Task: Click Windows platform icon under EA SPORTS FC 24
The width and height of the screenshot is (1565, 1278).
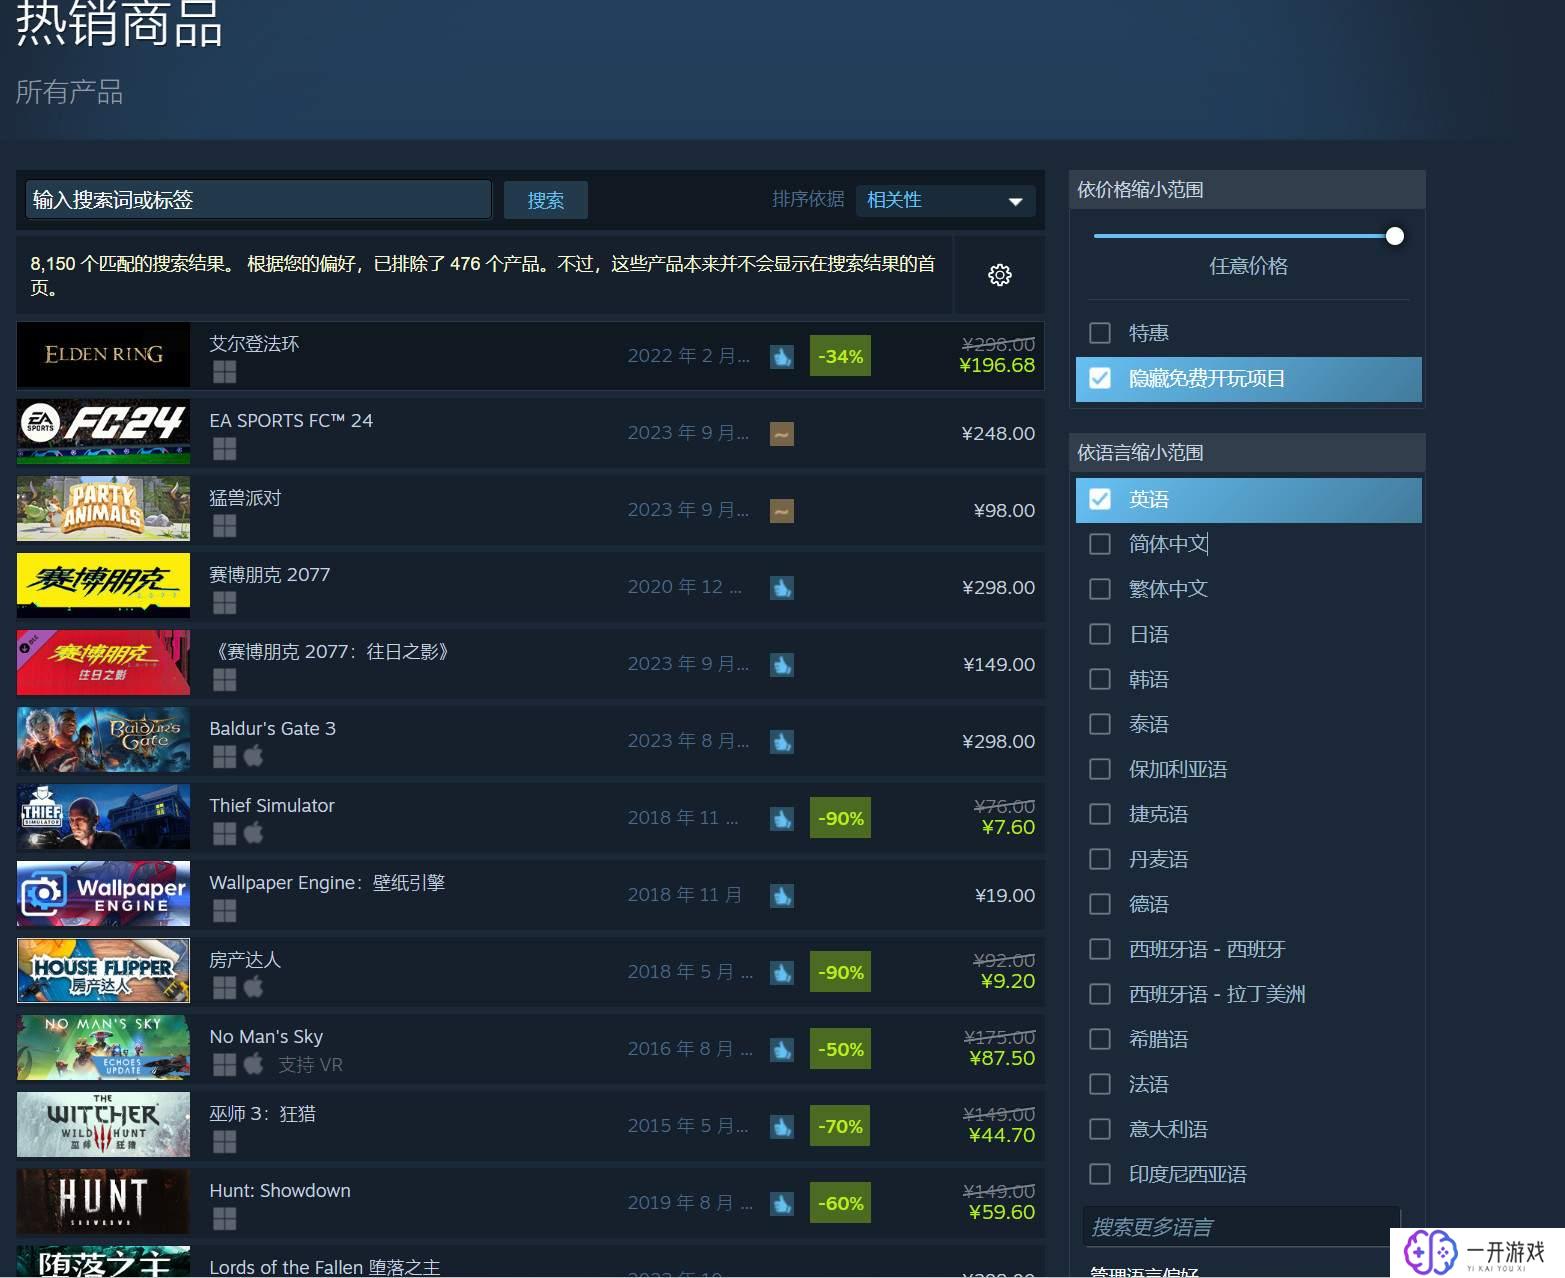Action: pyautogui.click(x=225, y=449)
